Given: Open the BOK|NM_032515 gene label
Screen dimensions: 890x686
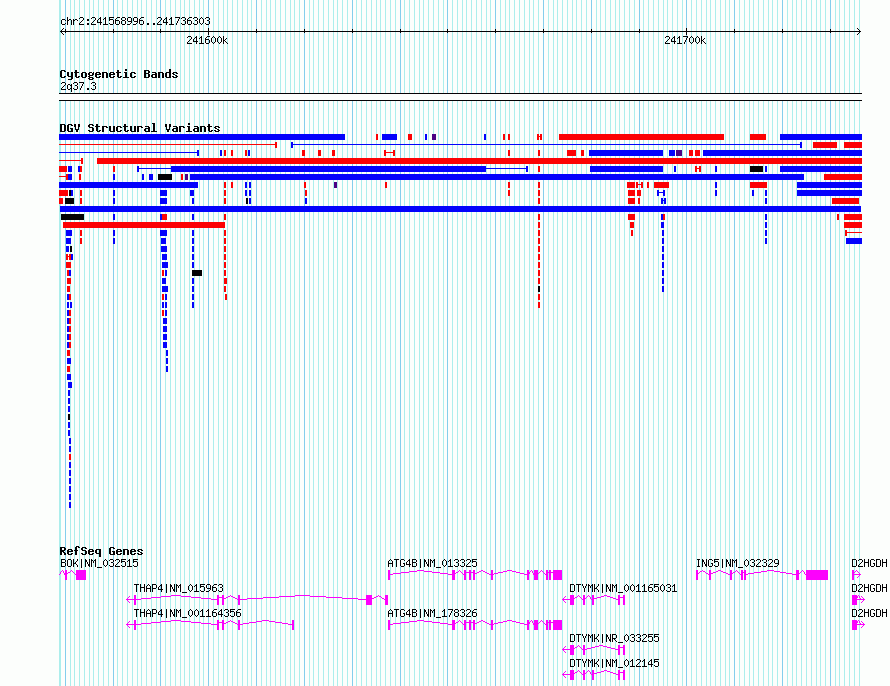Looking at the screenshot, I should 99,563.
